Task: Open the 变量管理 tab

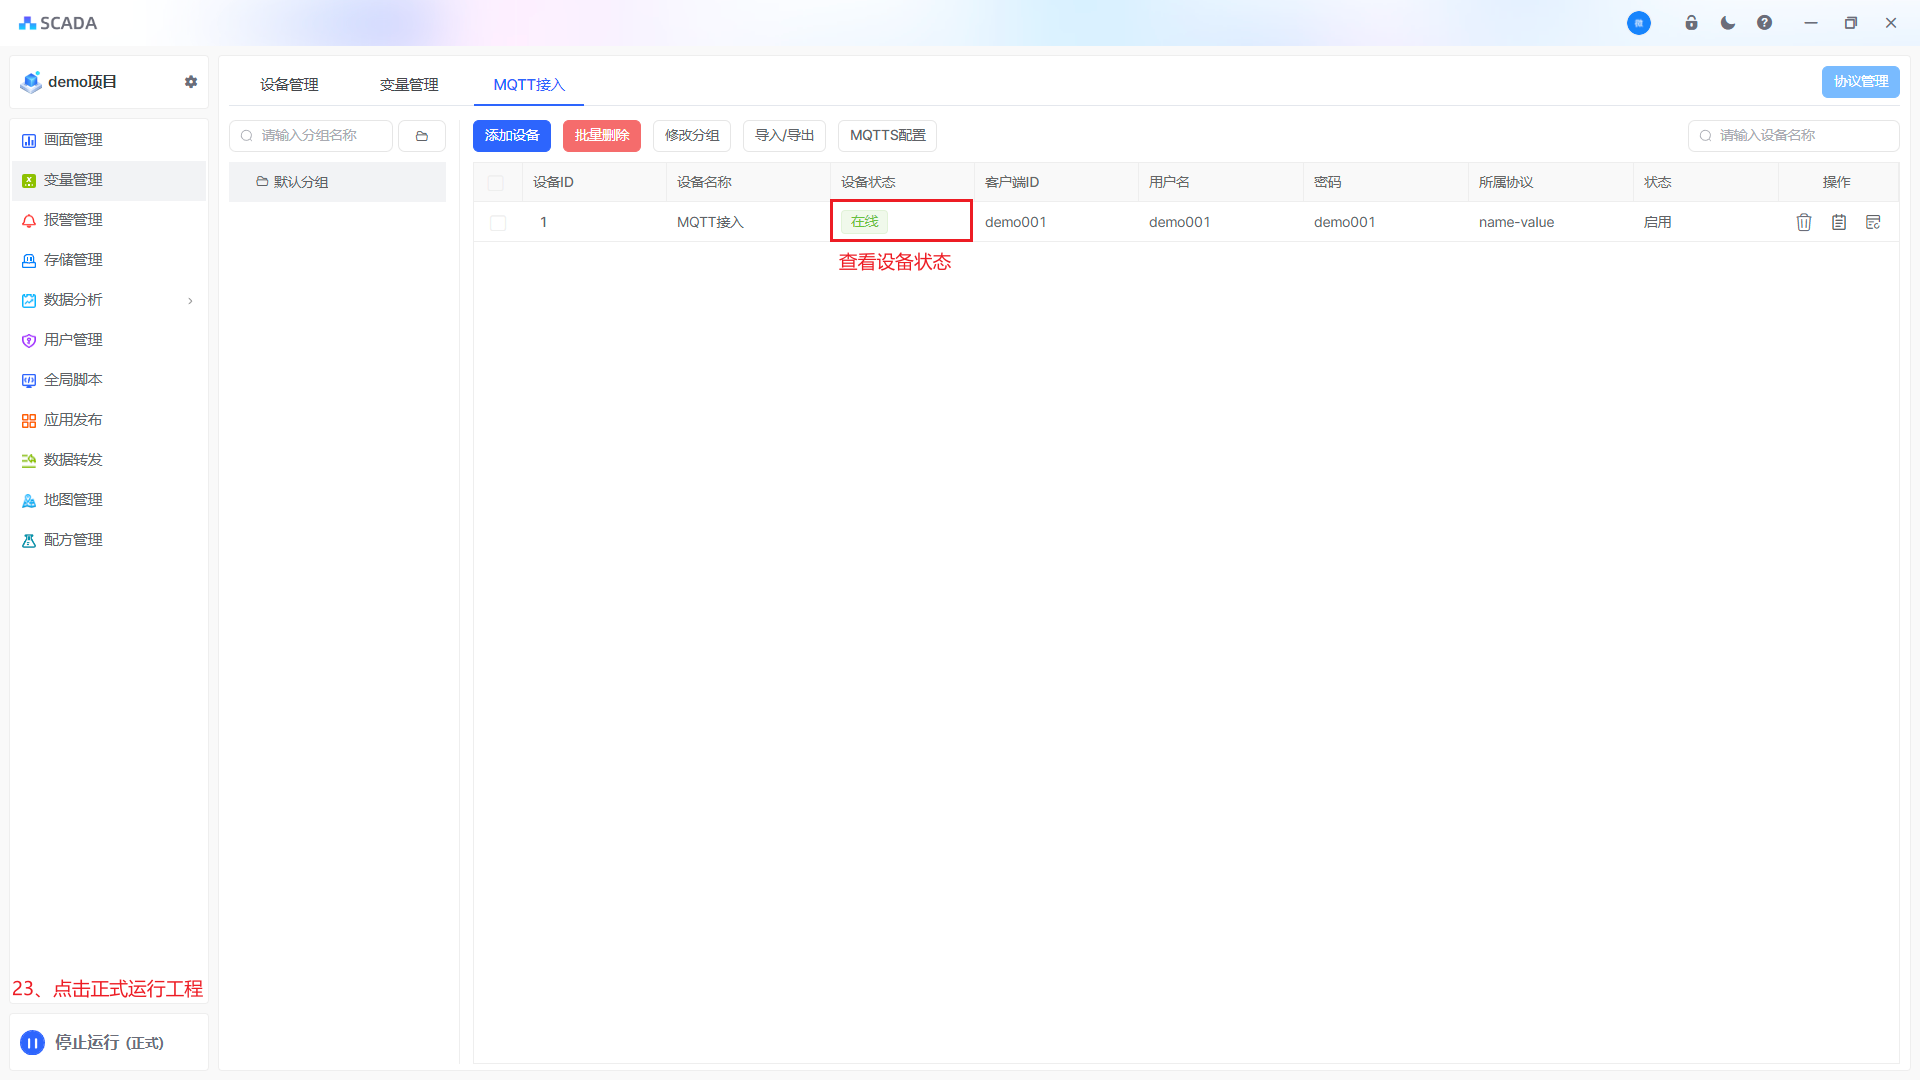Action: pos(409,85)
